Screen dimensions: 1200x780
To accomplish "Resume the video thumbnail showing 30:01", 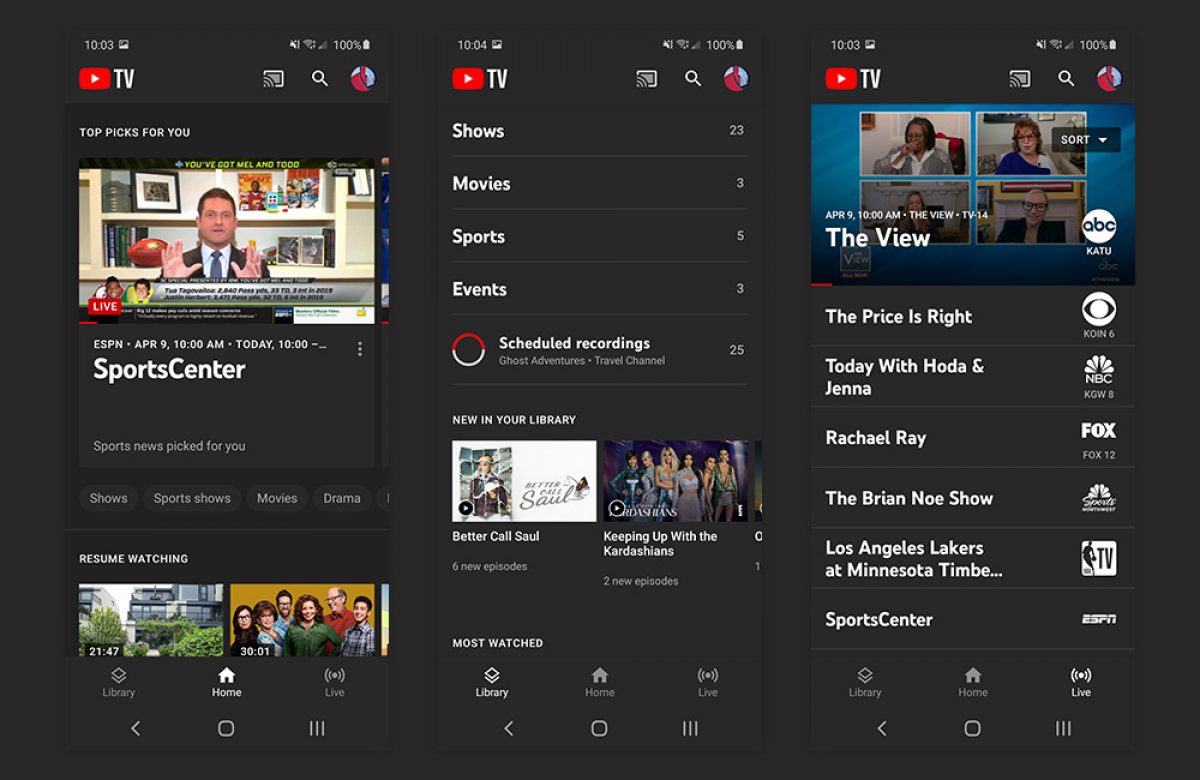I will (302, 620).
